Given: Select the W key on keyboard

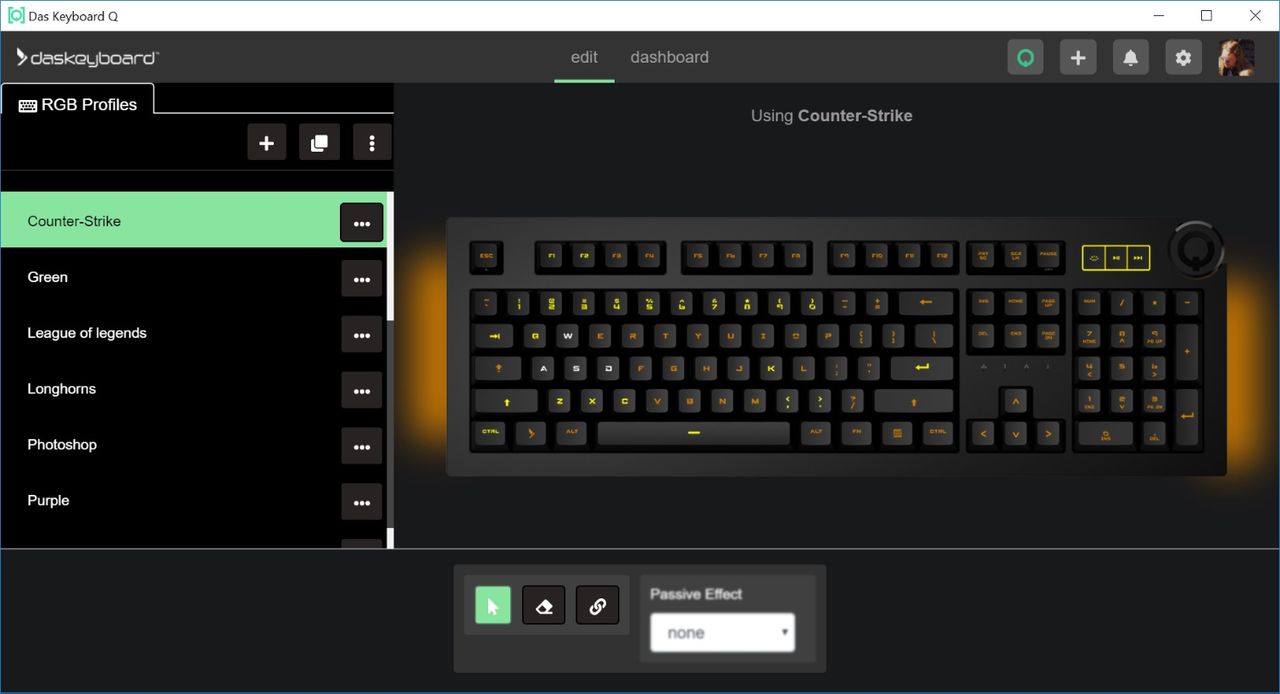Looking at the screenshot, I should coord(567,336).
